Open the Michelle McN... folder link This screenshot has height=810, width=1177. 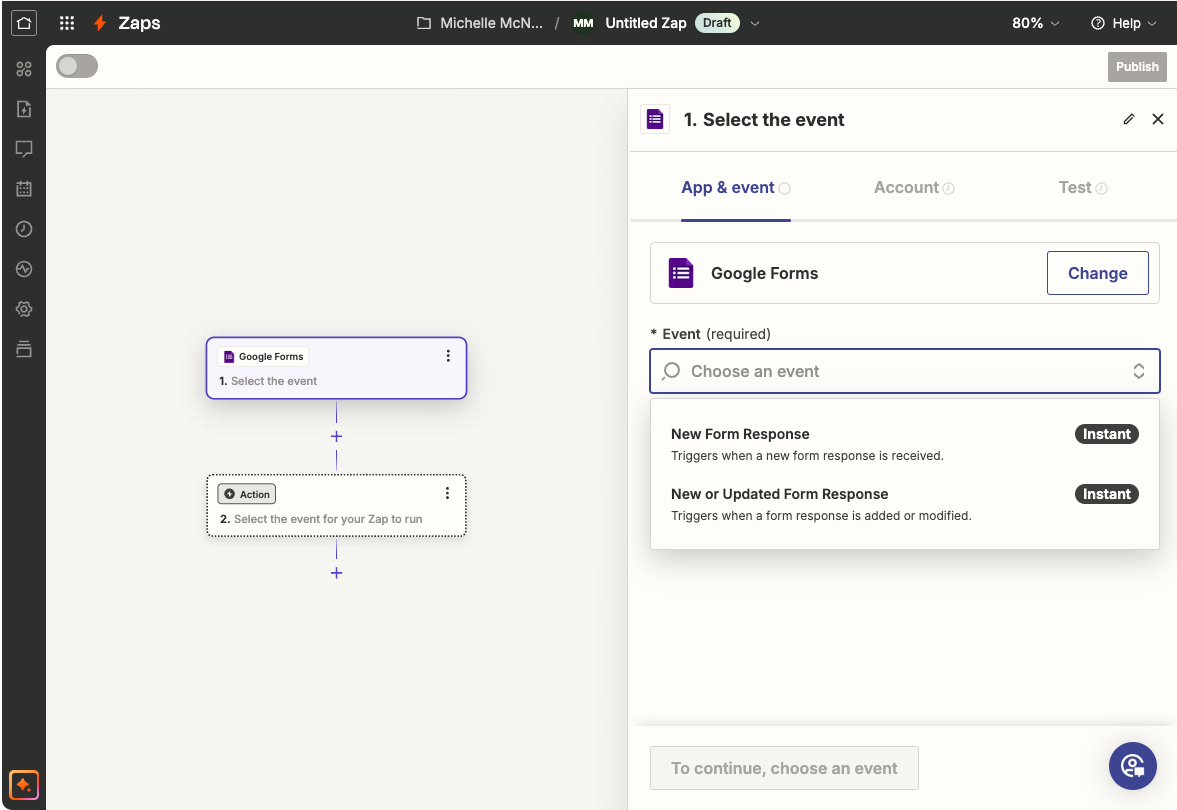491,23
